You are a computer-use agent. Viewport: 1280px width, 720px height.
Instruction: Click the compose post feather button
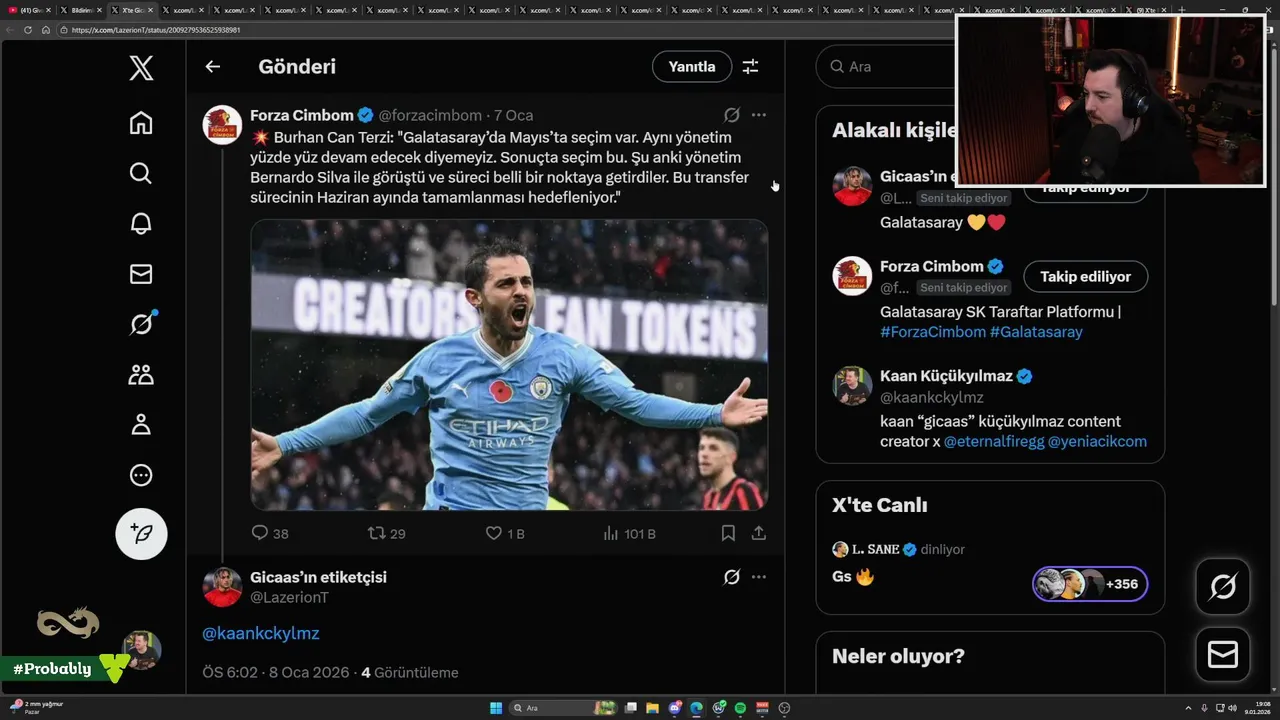pos(141,534)
